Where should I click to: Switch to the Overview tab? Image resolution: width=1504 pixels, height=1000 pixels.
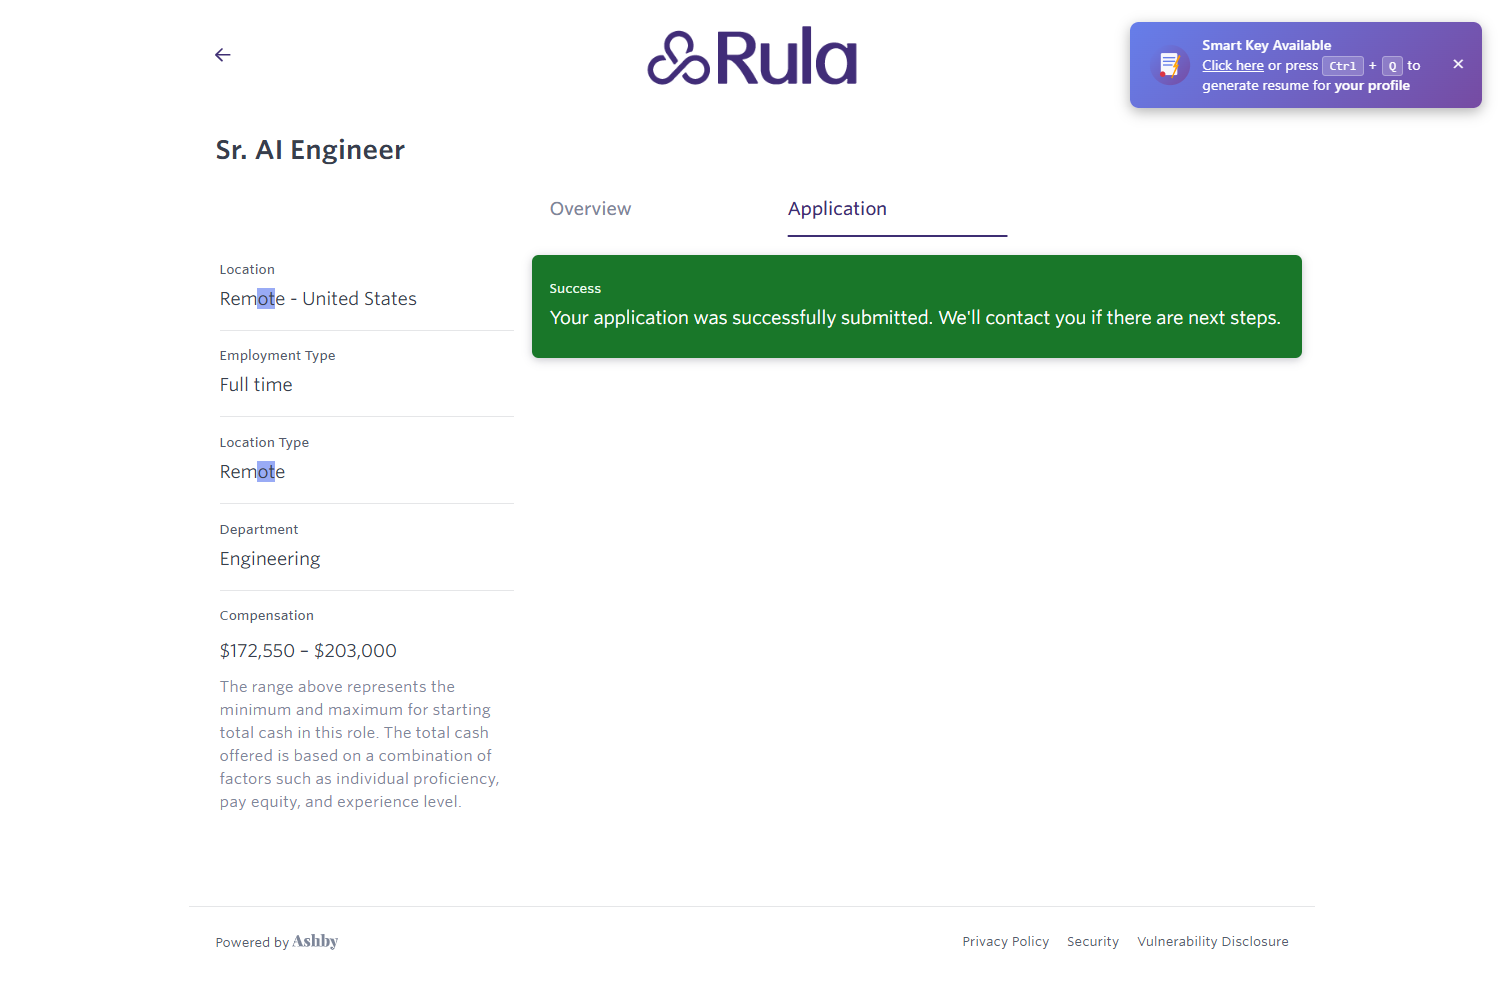590,209
